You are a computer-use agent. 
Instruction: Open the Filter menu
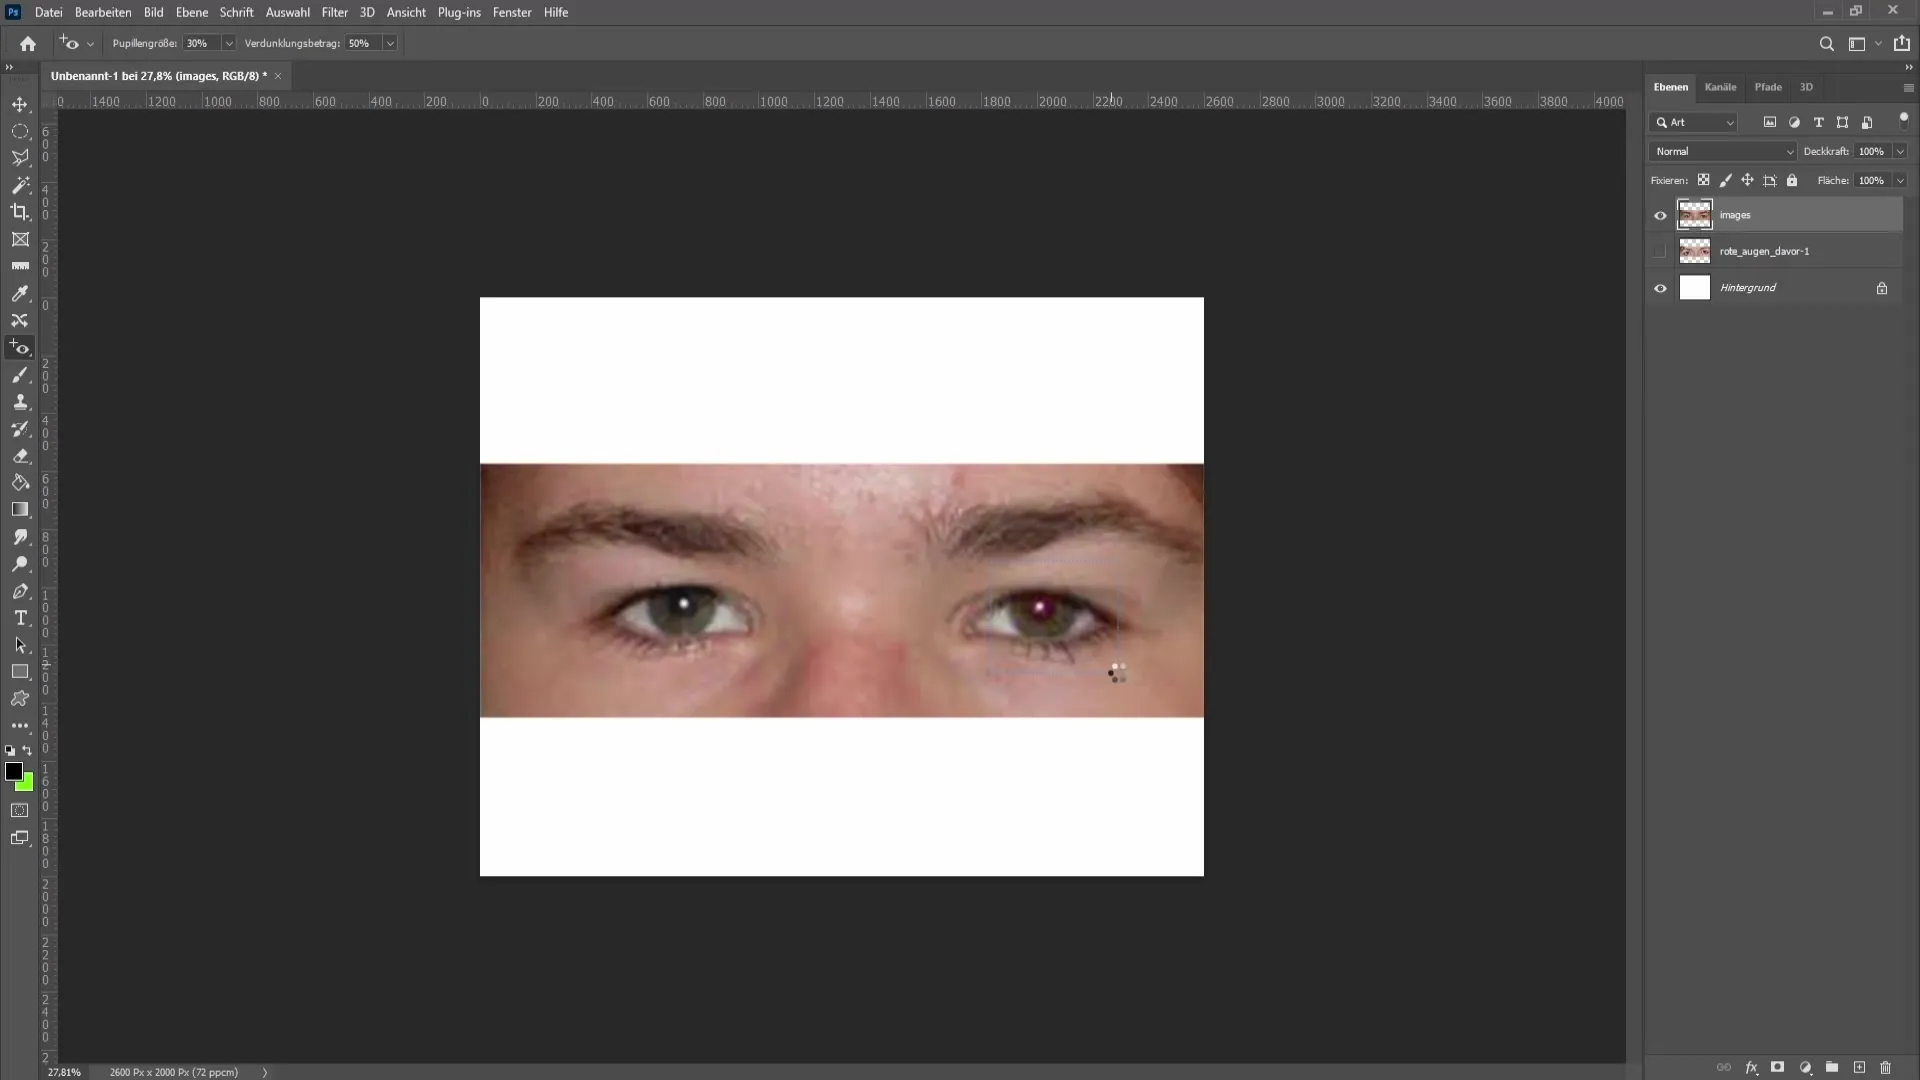click(334, 12)
